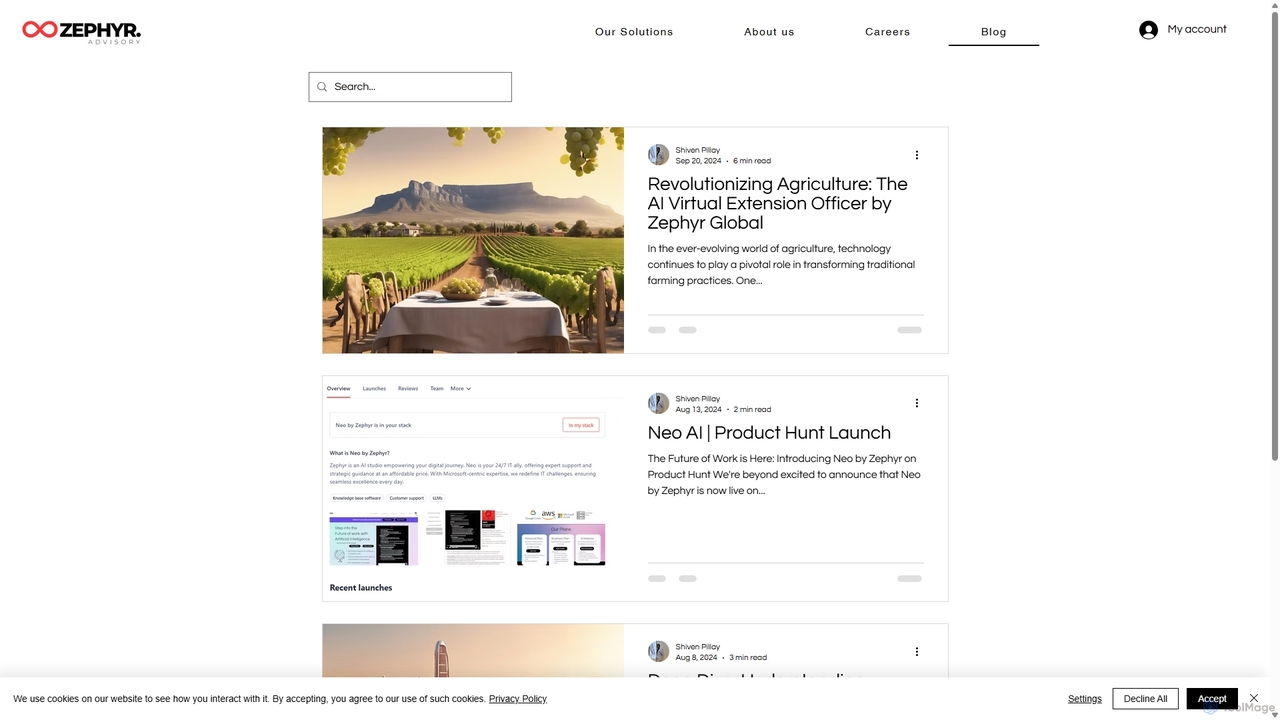
Task: Click the Sep 20, 2024 date text
Action: coord(698,161)
